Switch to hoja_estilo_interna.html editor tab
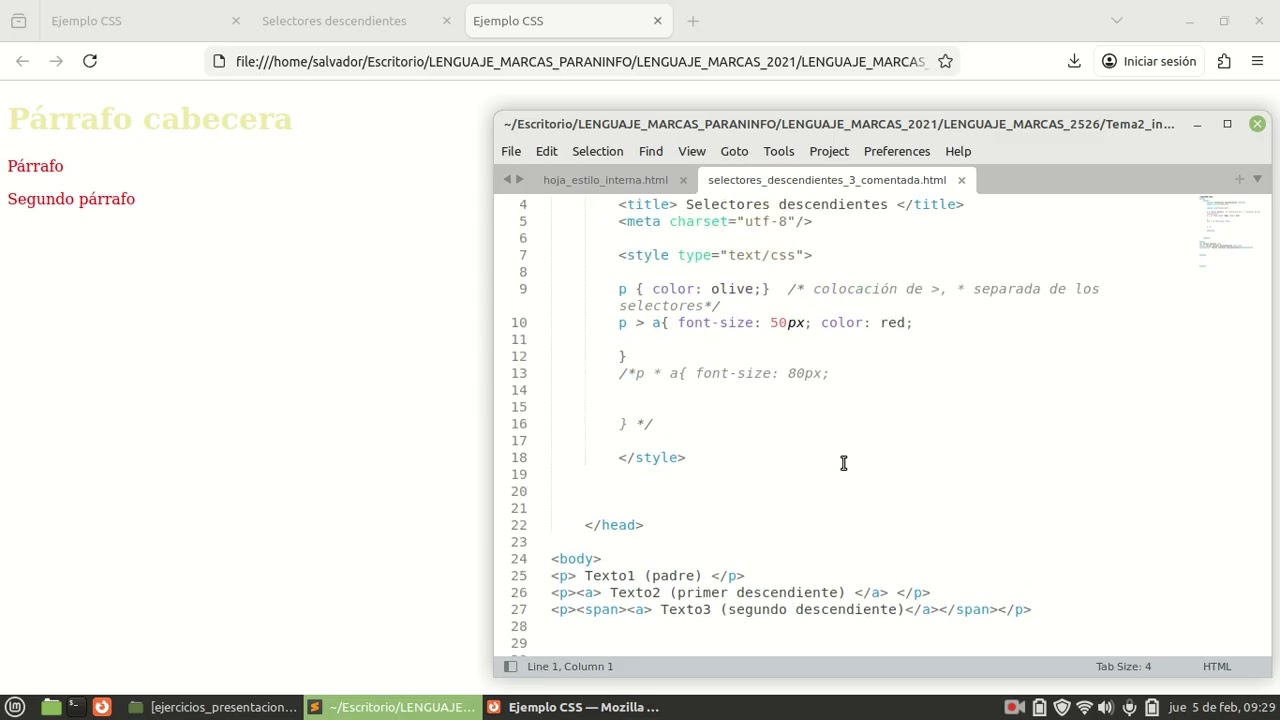1280x720 pixels. point(605,180)
